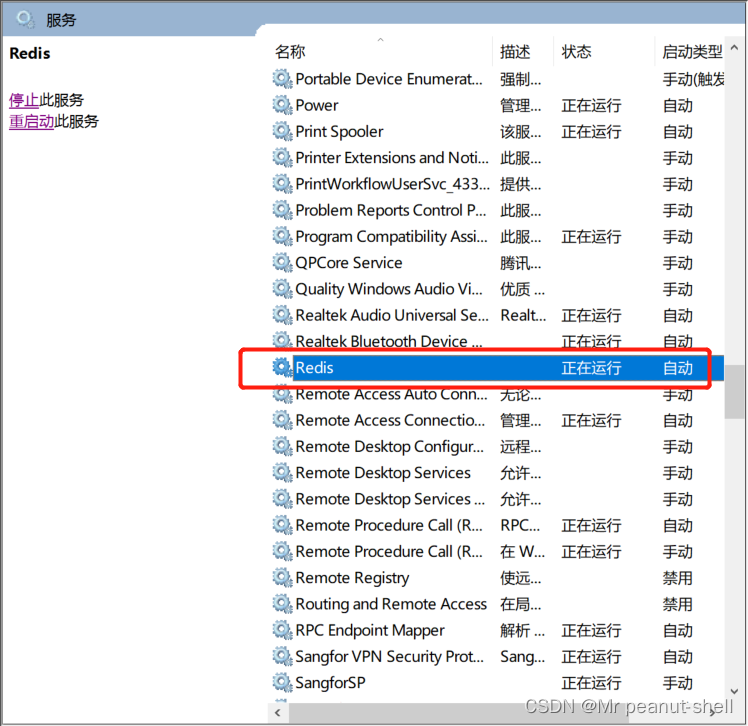Click gear icon beside Realtek Audio Universal Se...
The image size is (748, 726).
coord(282,315)
